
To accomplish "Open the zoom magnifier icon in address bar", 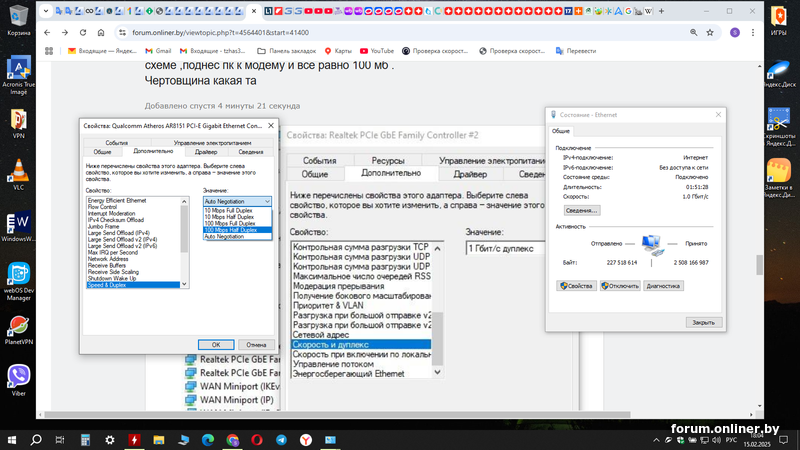I will point(693,33).
